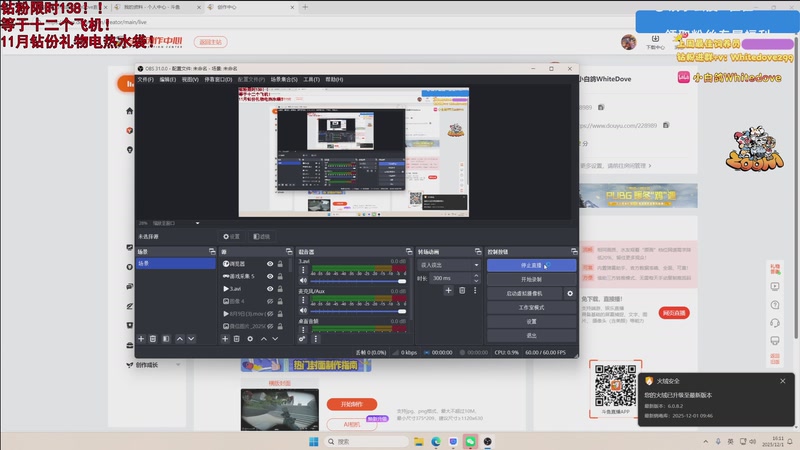Adjust the 300 ms duration stepper

476,278
